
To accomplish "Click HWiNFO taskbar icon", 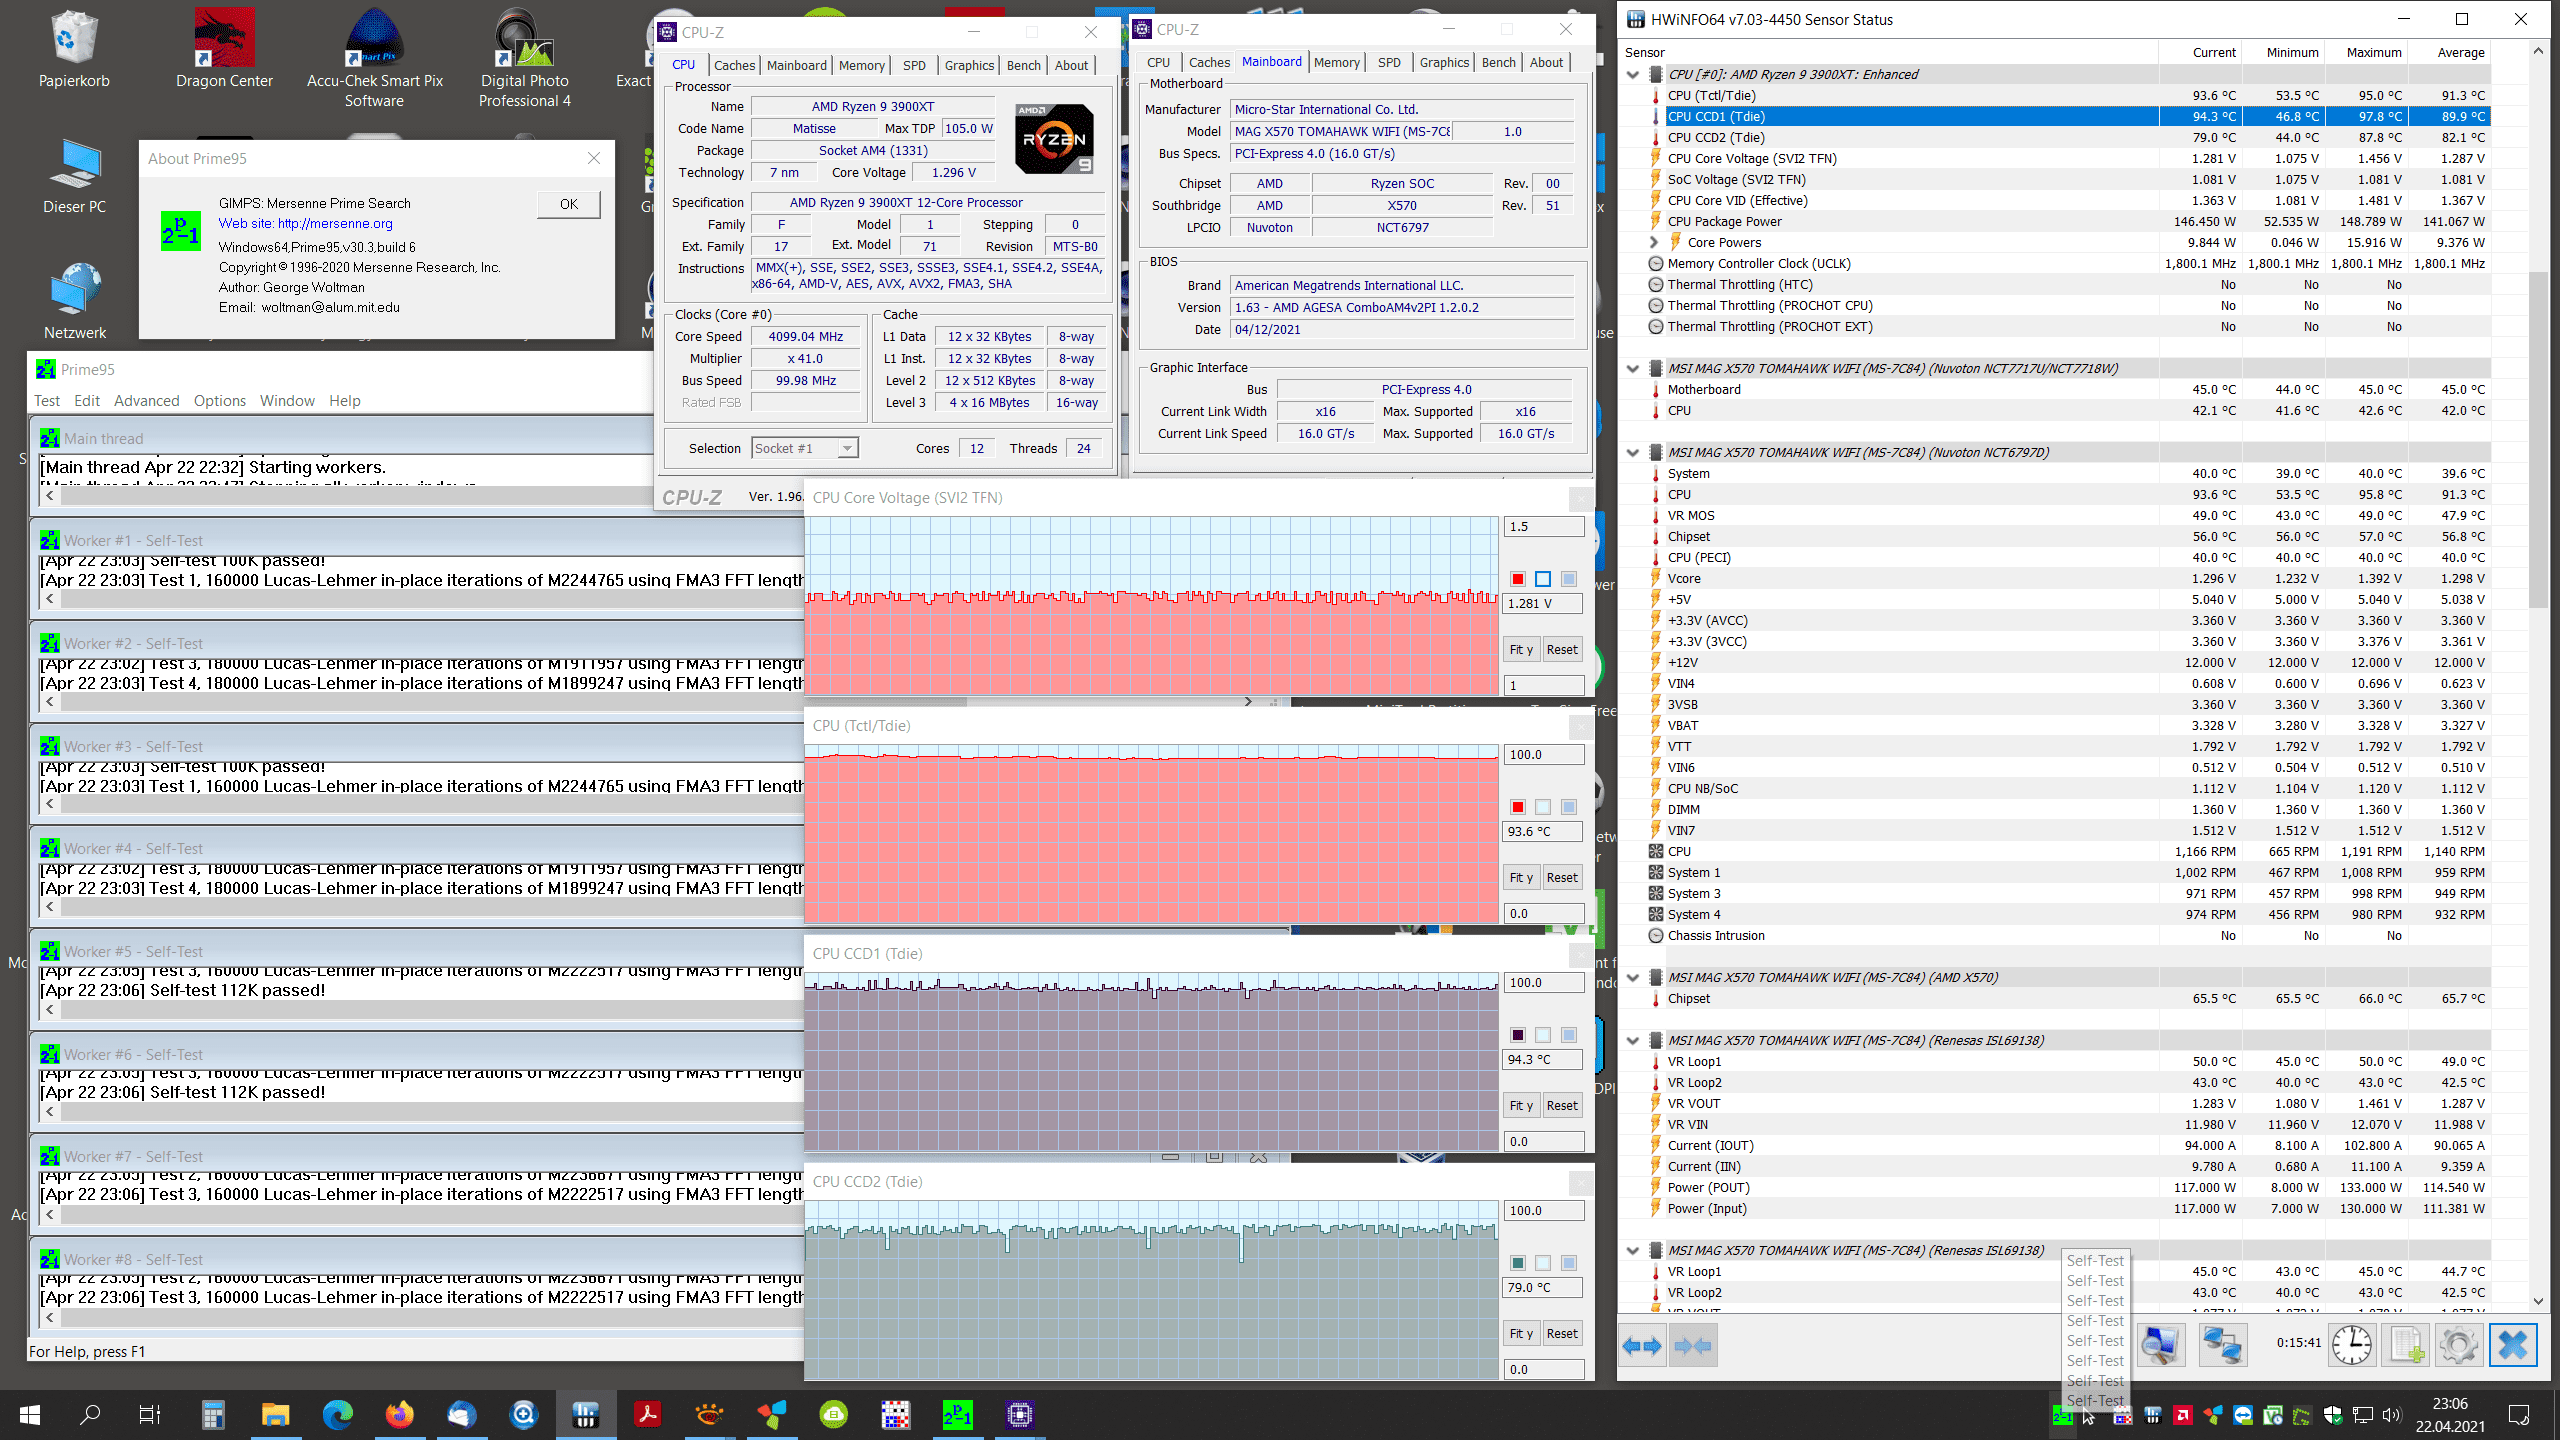I will (585, 1414).
